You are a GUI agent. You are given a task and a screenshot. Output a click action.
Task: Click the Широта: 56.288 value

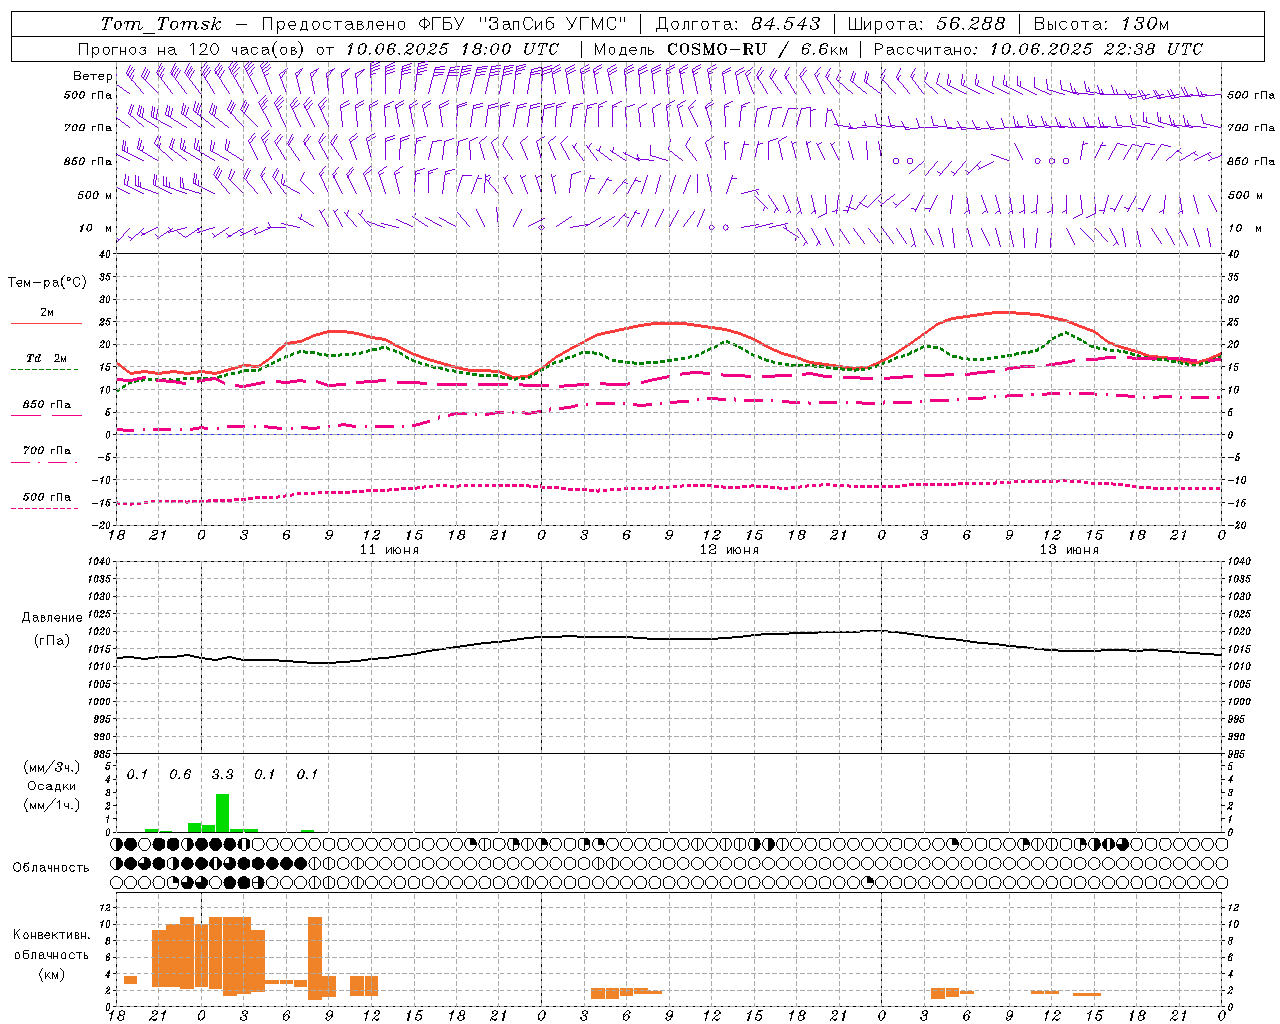point(926,24)
